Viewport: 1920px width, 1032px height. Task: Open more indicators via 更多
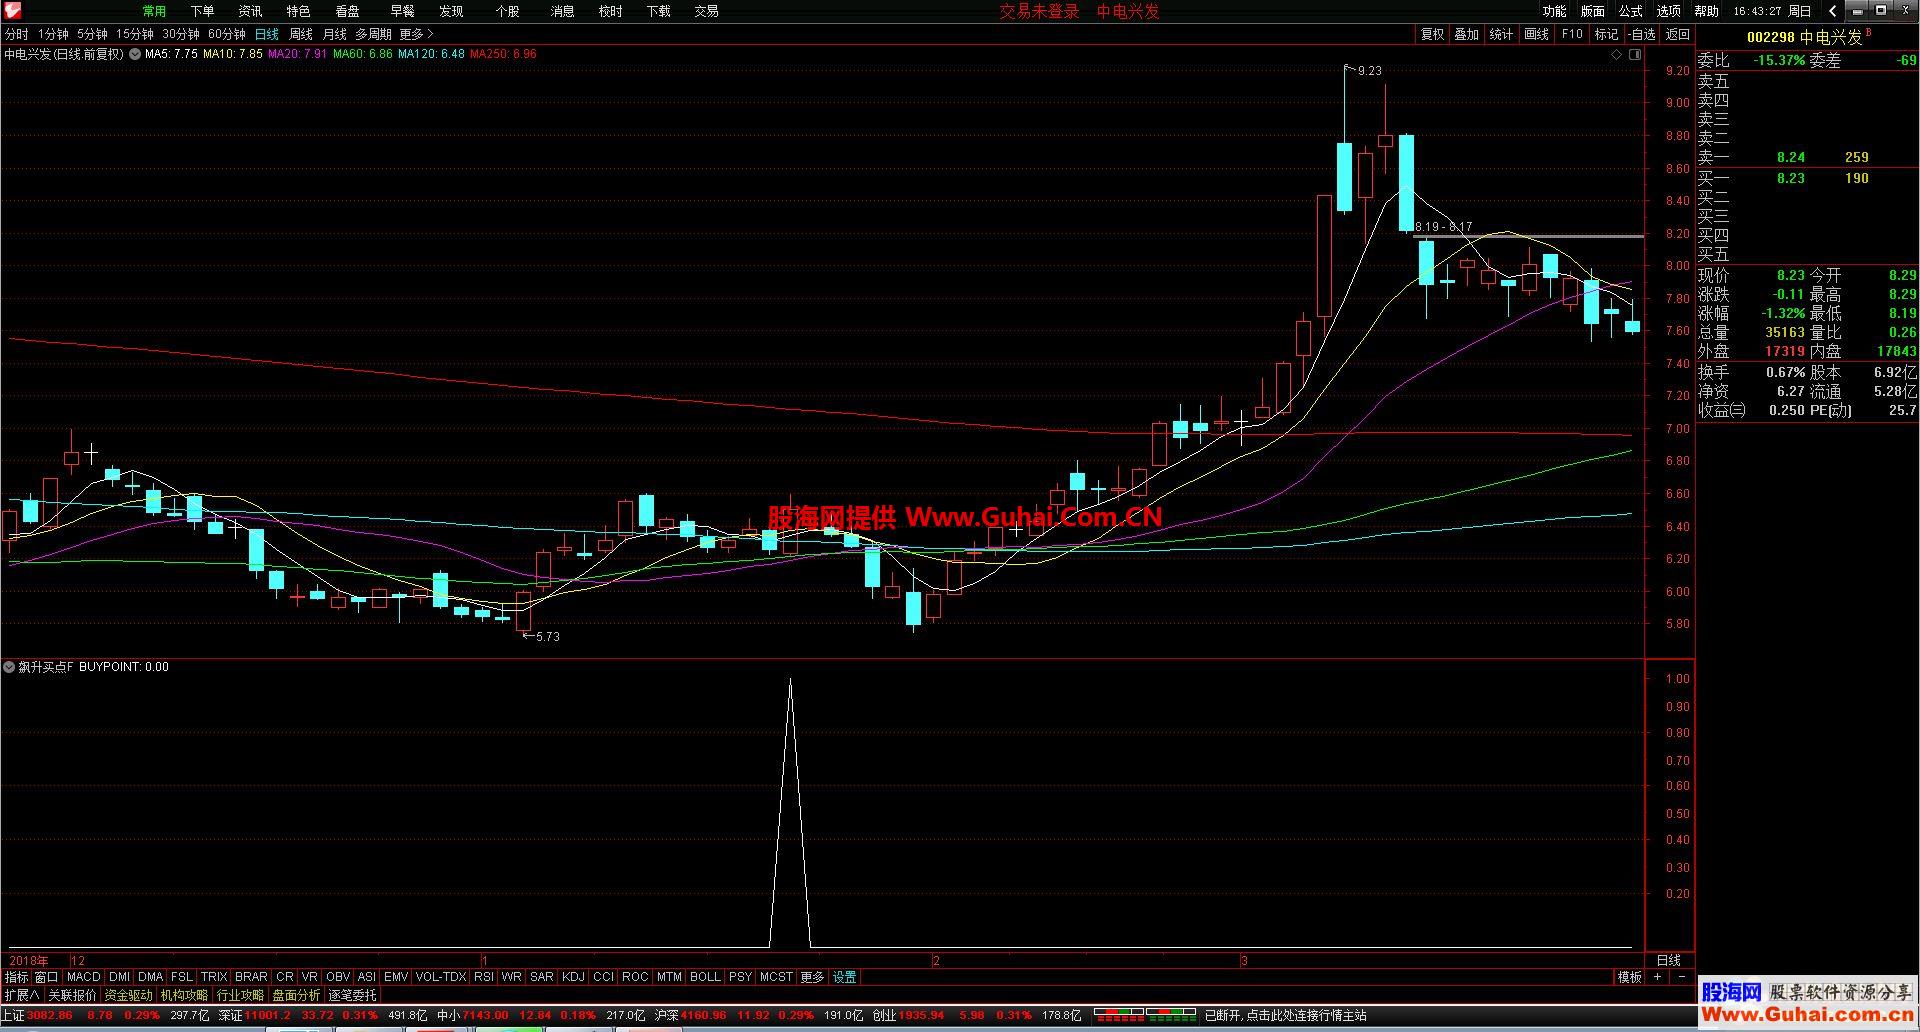[812, 977]
